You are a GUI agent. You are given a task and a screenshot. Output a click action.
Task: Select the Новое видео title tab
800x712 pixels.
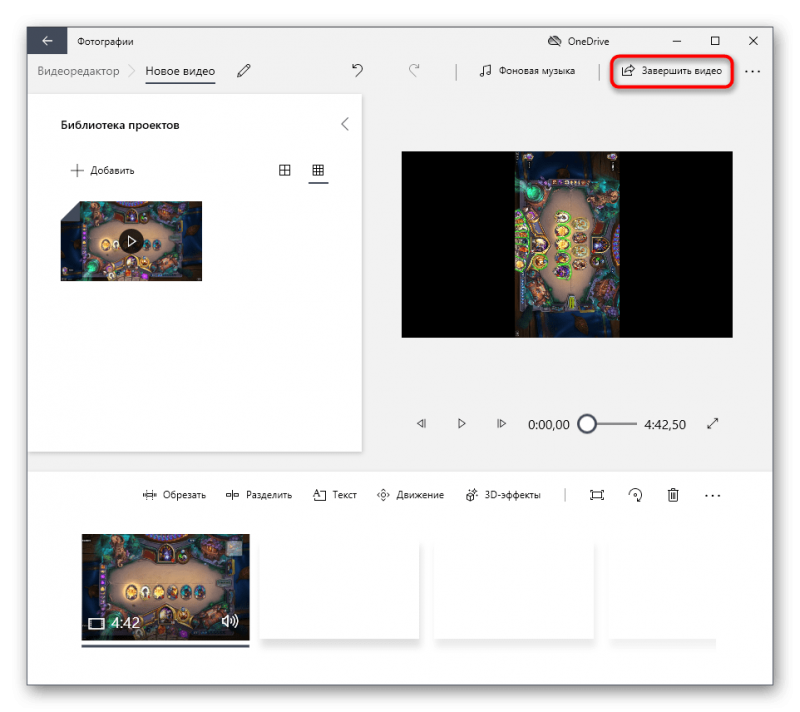(180, 71)
